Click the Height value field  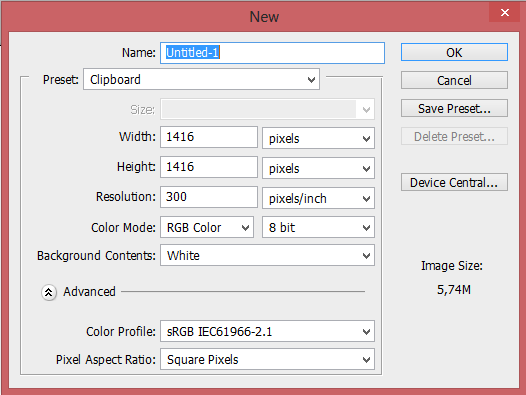click(x=209, y=167)
